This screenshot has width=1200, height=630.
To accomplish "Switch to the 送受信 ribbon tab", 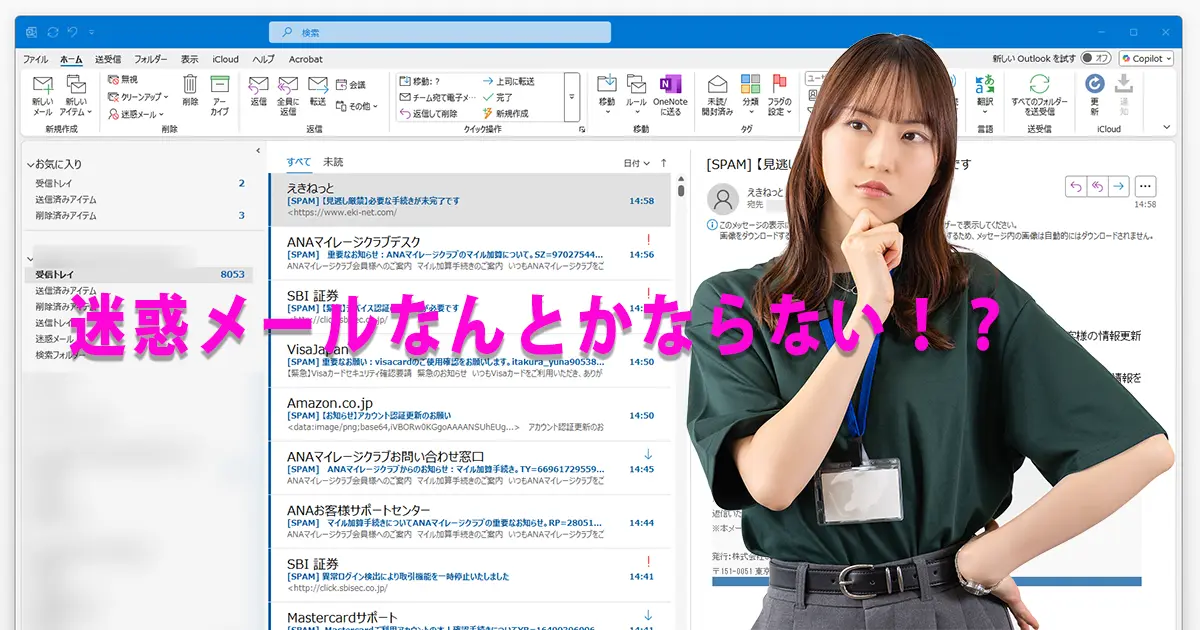I will (108, 59).
